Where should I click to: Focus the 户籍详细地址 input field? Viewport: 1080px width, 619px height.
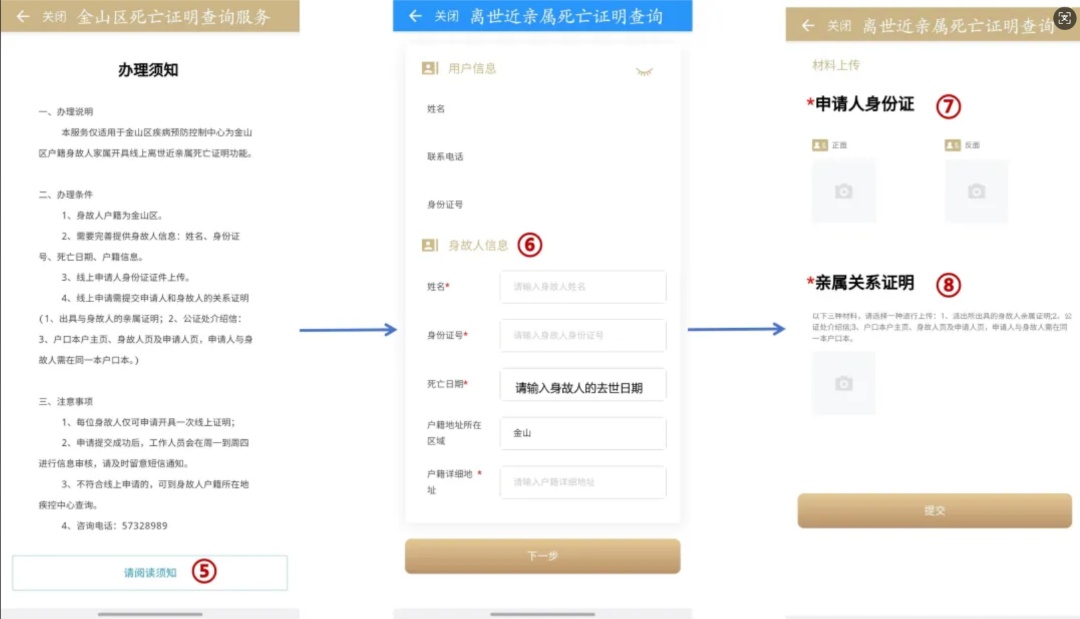pos(583,482)
